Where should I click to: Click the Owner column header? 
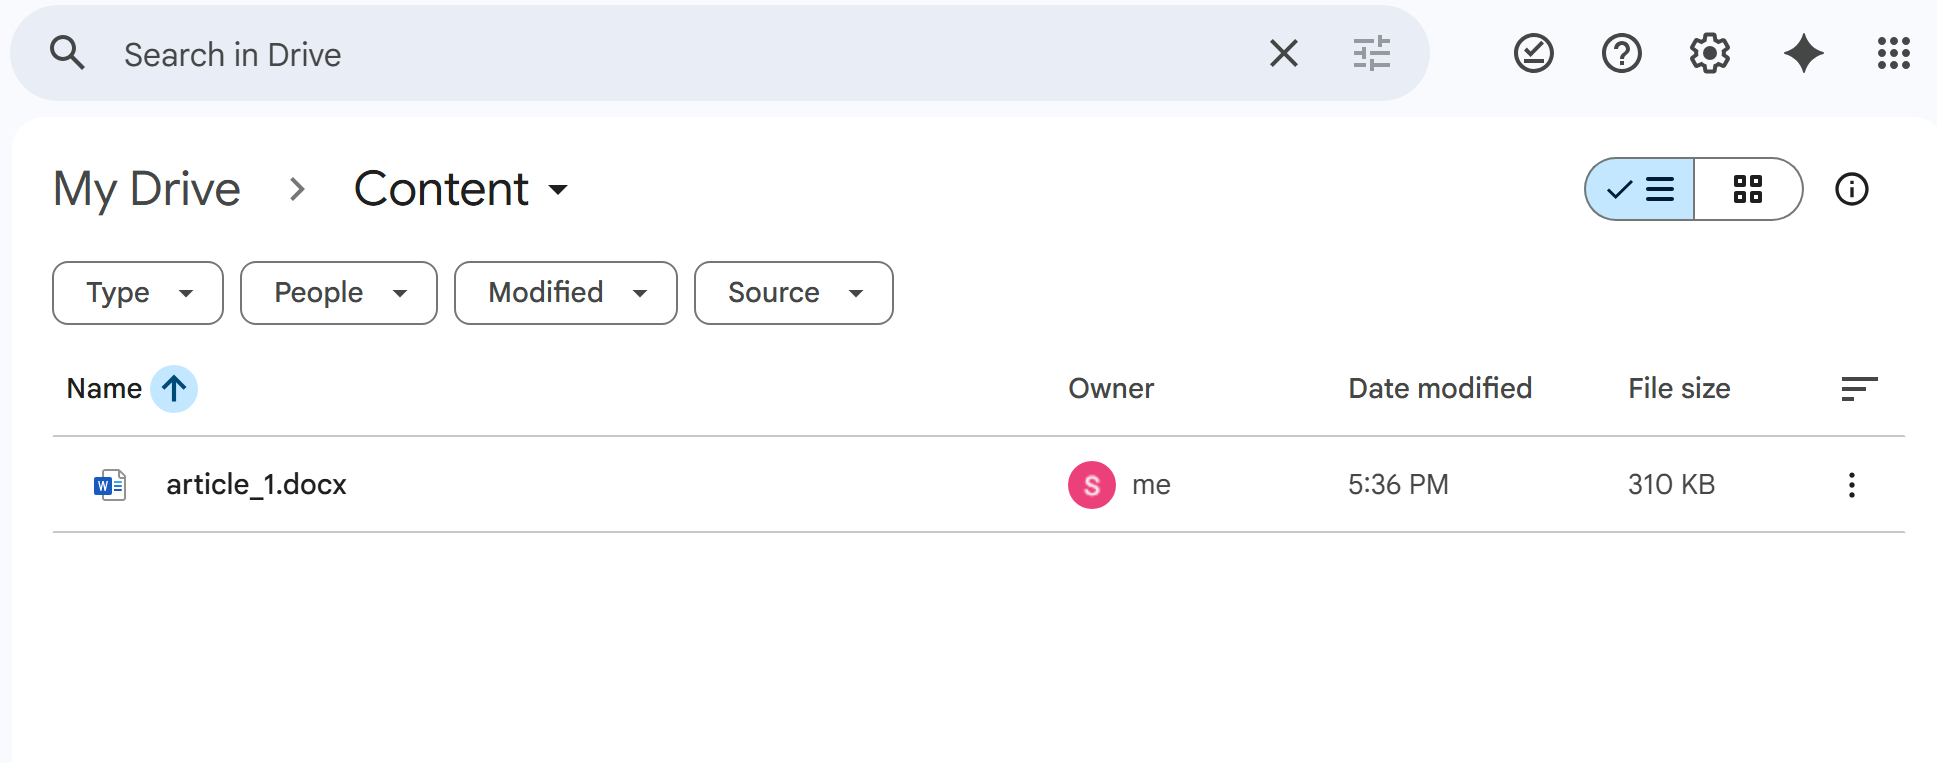pyautogui.click(x=1111, y=388)
